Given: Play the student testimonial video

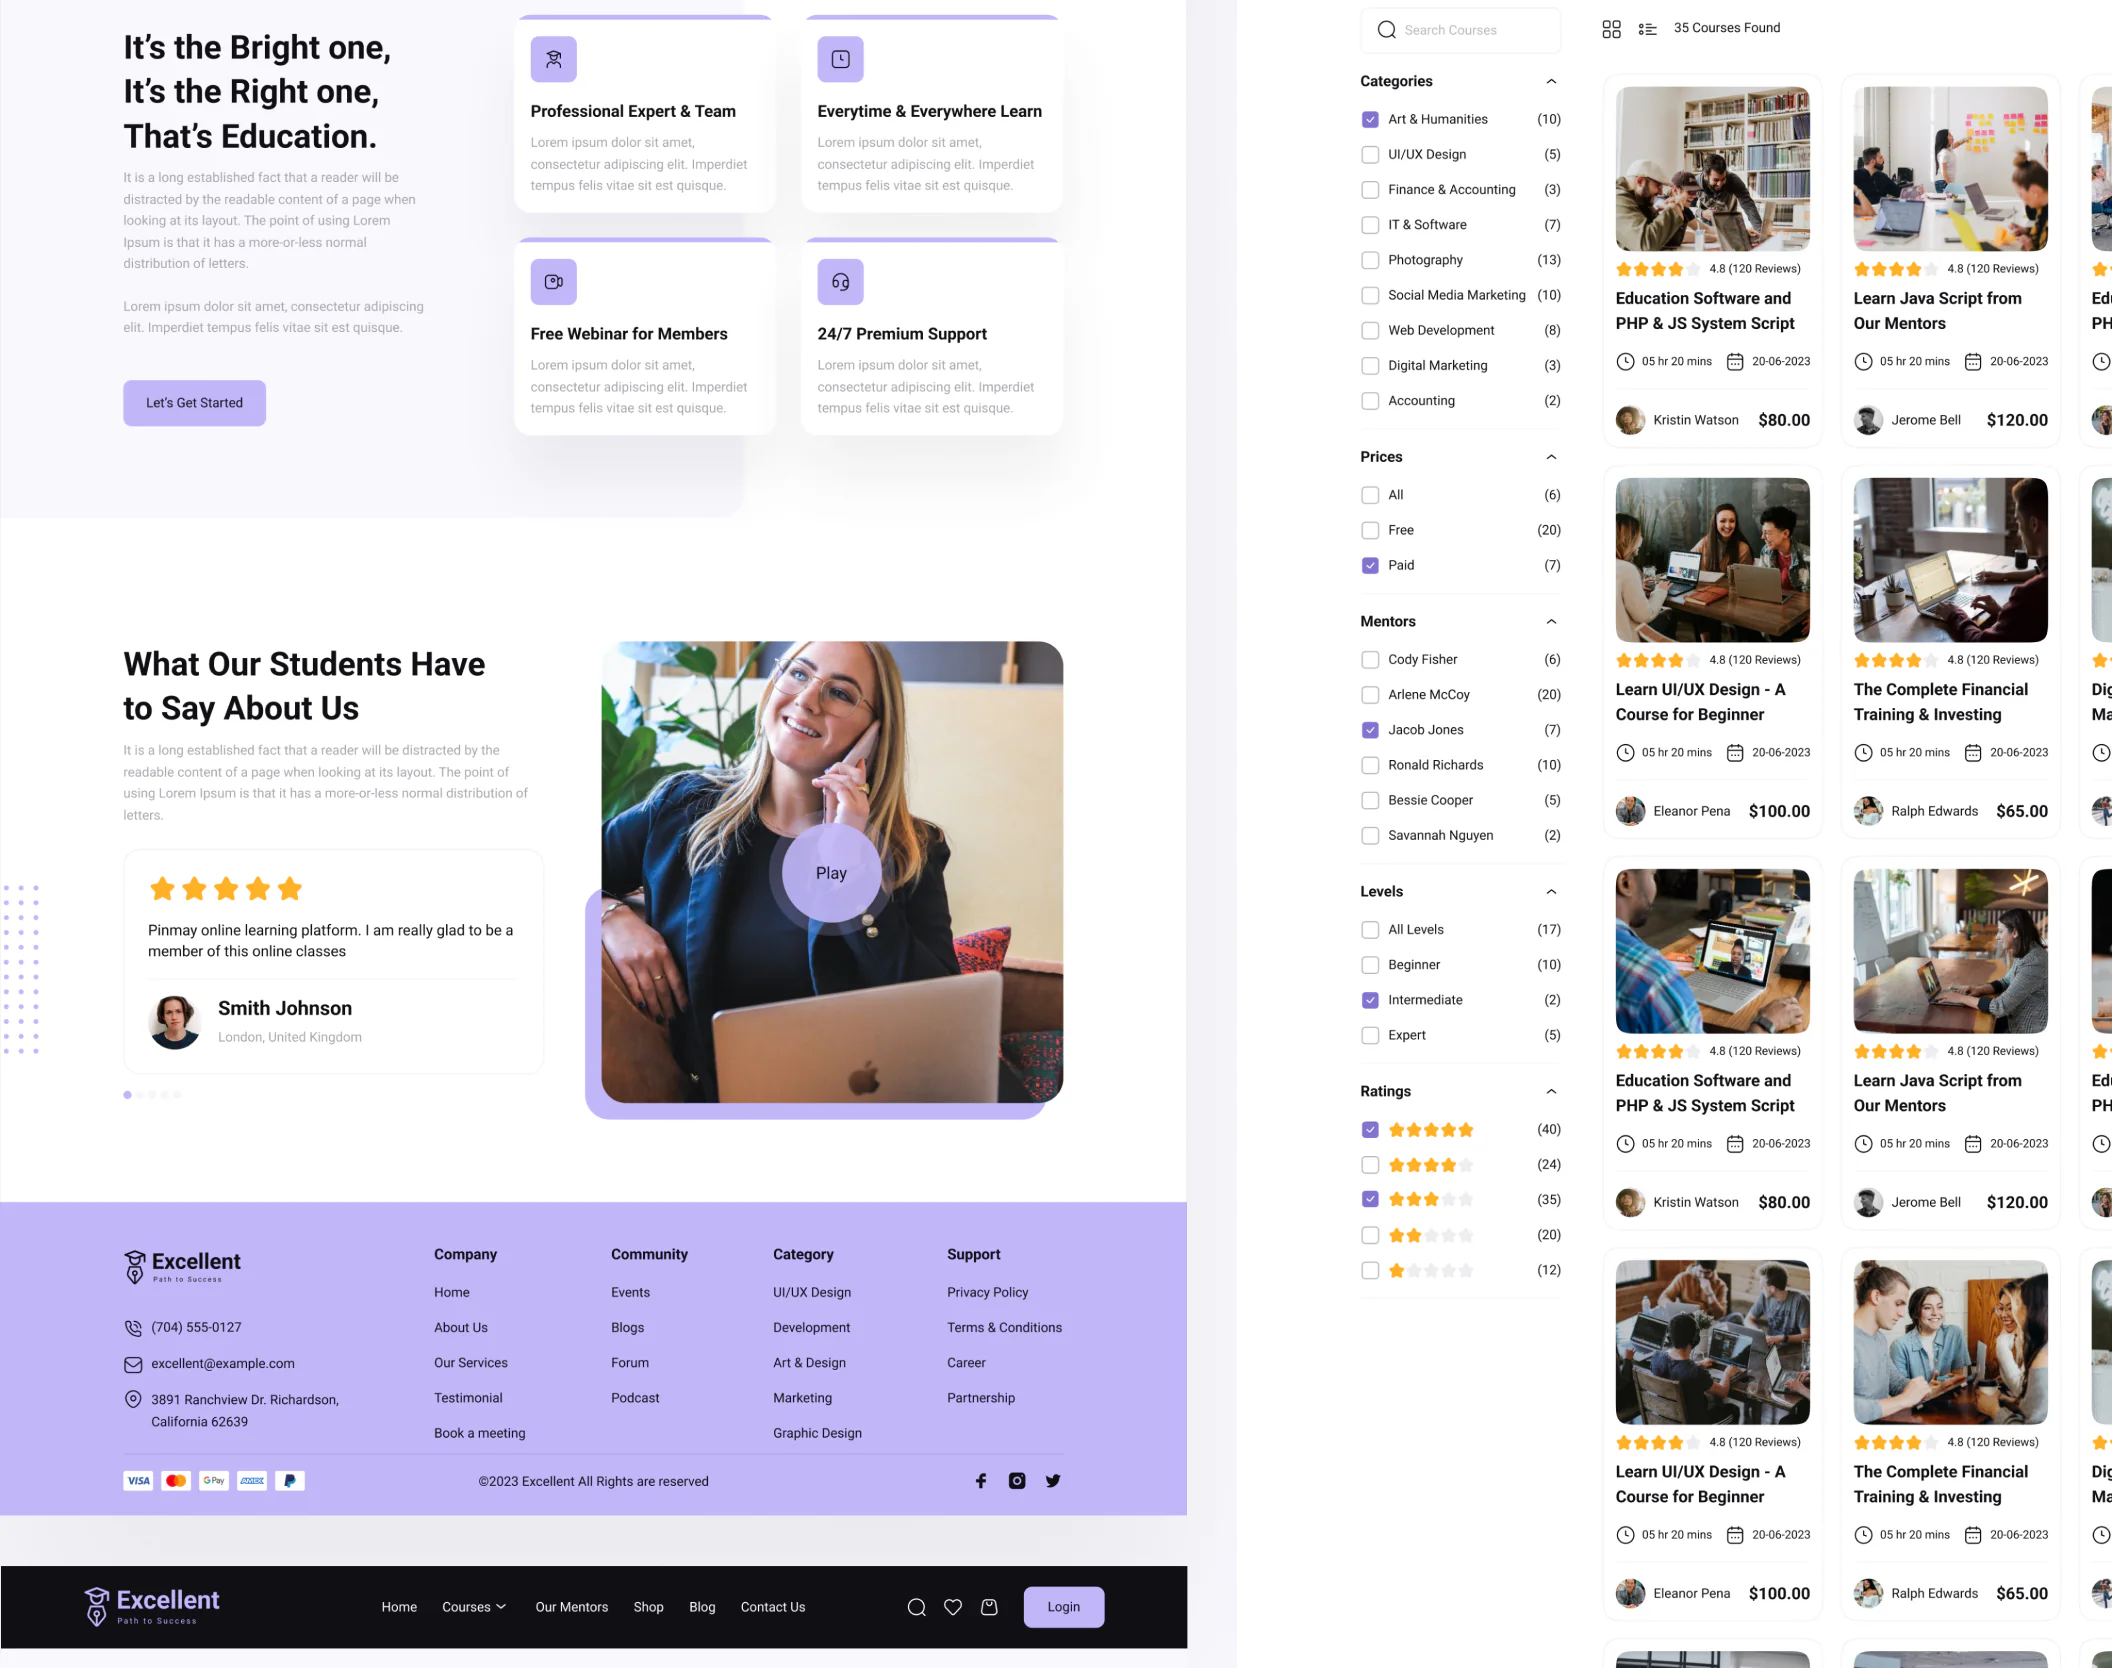Looking at the screenshot, I should pyautogui.click(x=831, y=873).
